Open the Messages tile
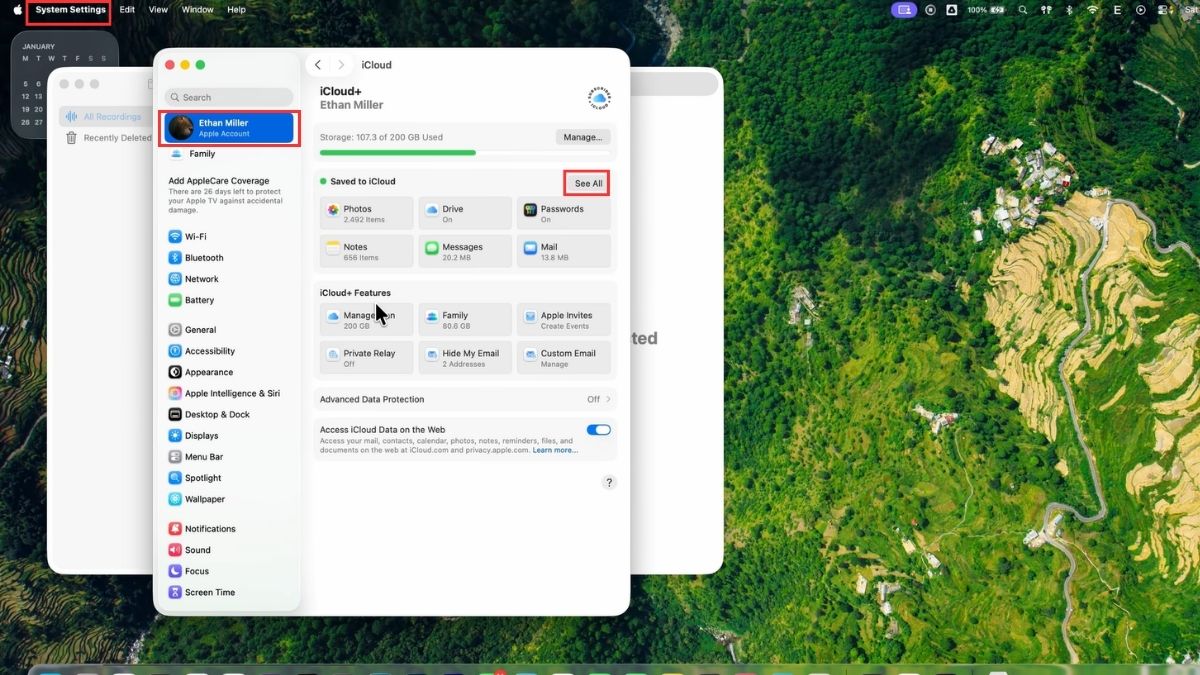This screenshot has height=675, width=1200. tap(465, 251)
